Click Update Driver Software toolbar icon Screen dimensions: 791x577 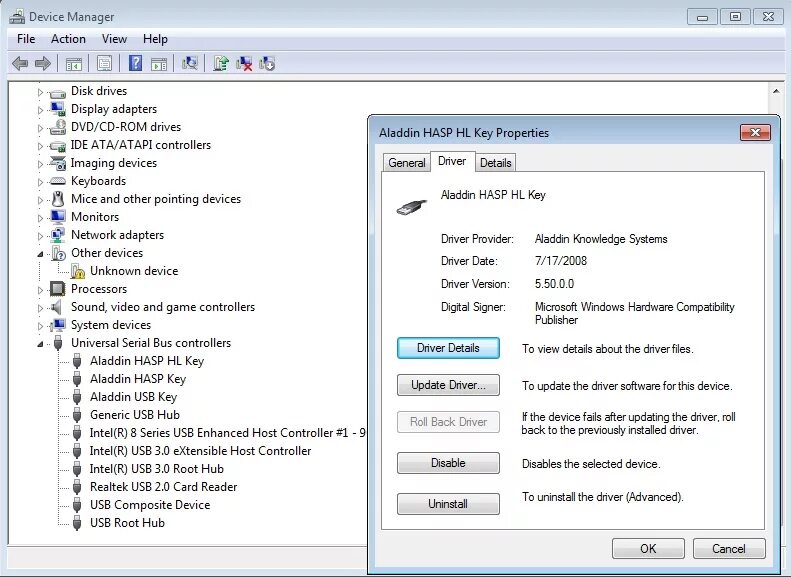coord(220,64)
